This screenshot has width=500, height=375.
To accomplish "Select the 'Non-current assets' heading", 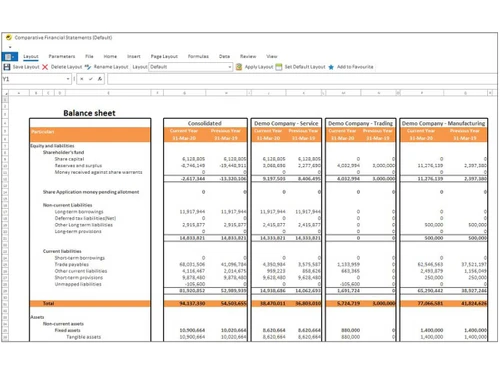I will click(63, 324).
